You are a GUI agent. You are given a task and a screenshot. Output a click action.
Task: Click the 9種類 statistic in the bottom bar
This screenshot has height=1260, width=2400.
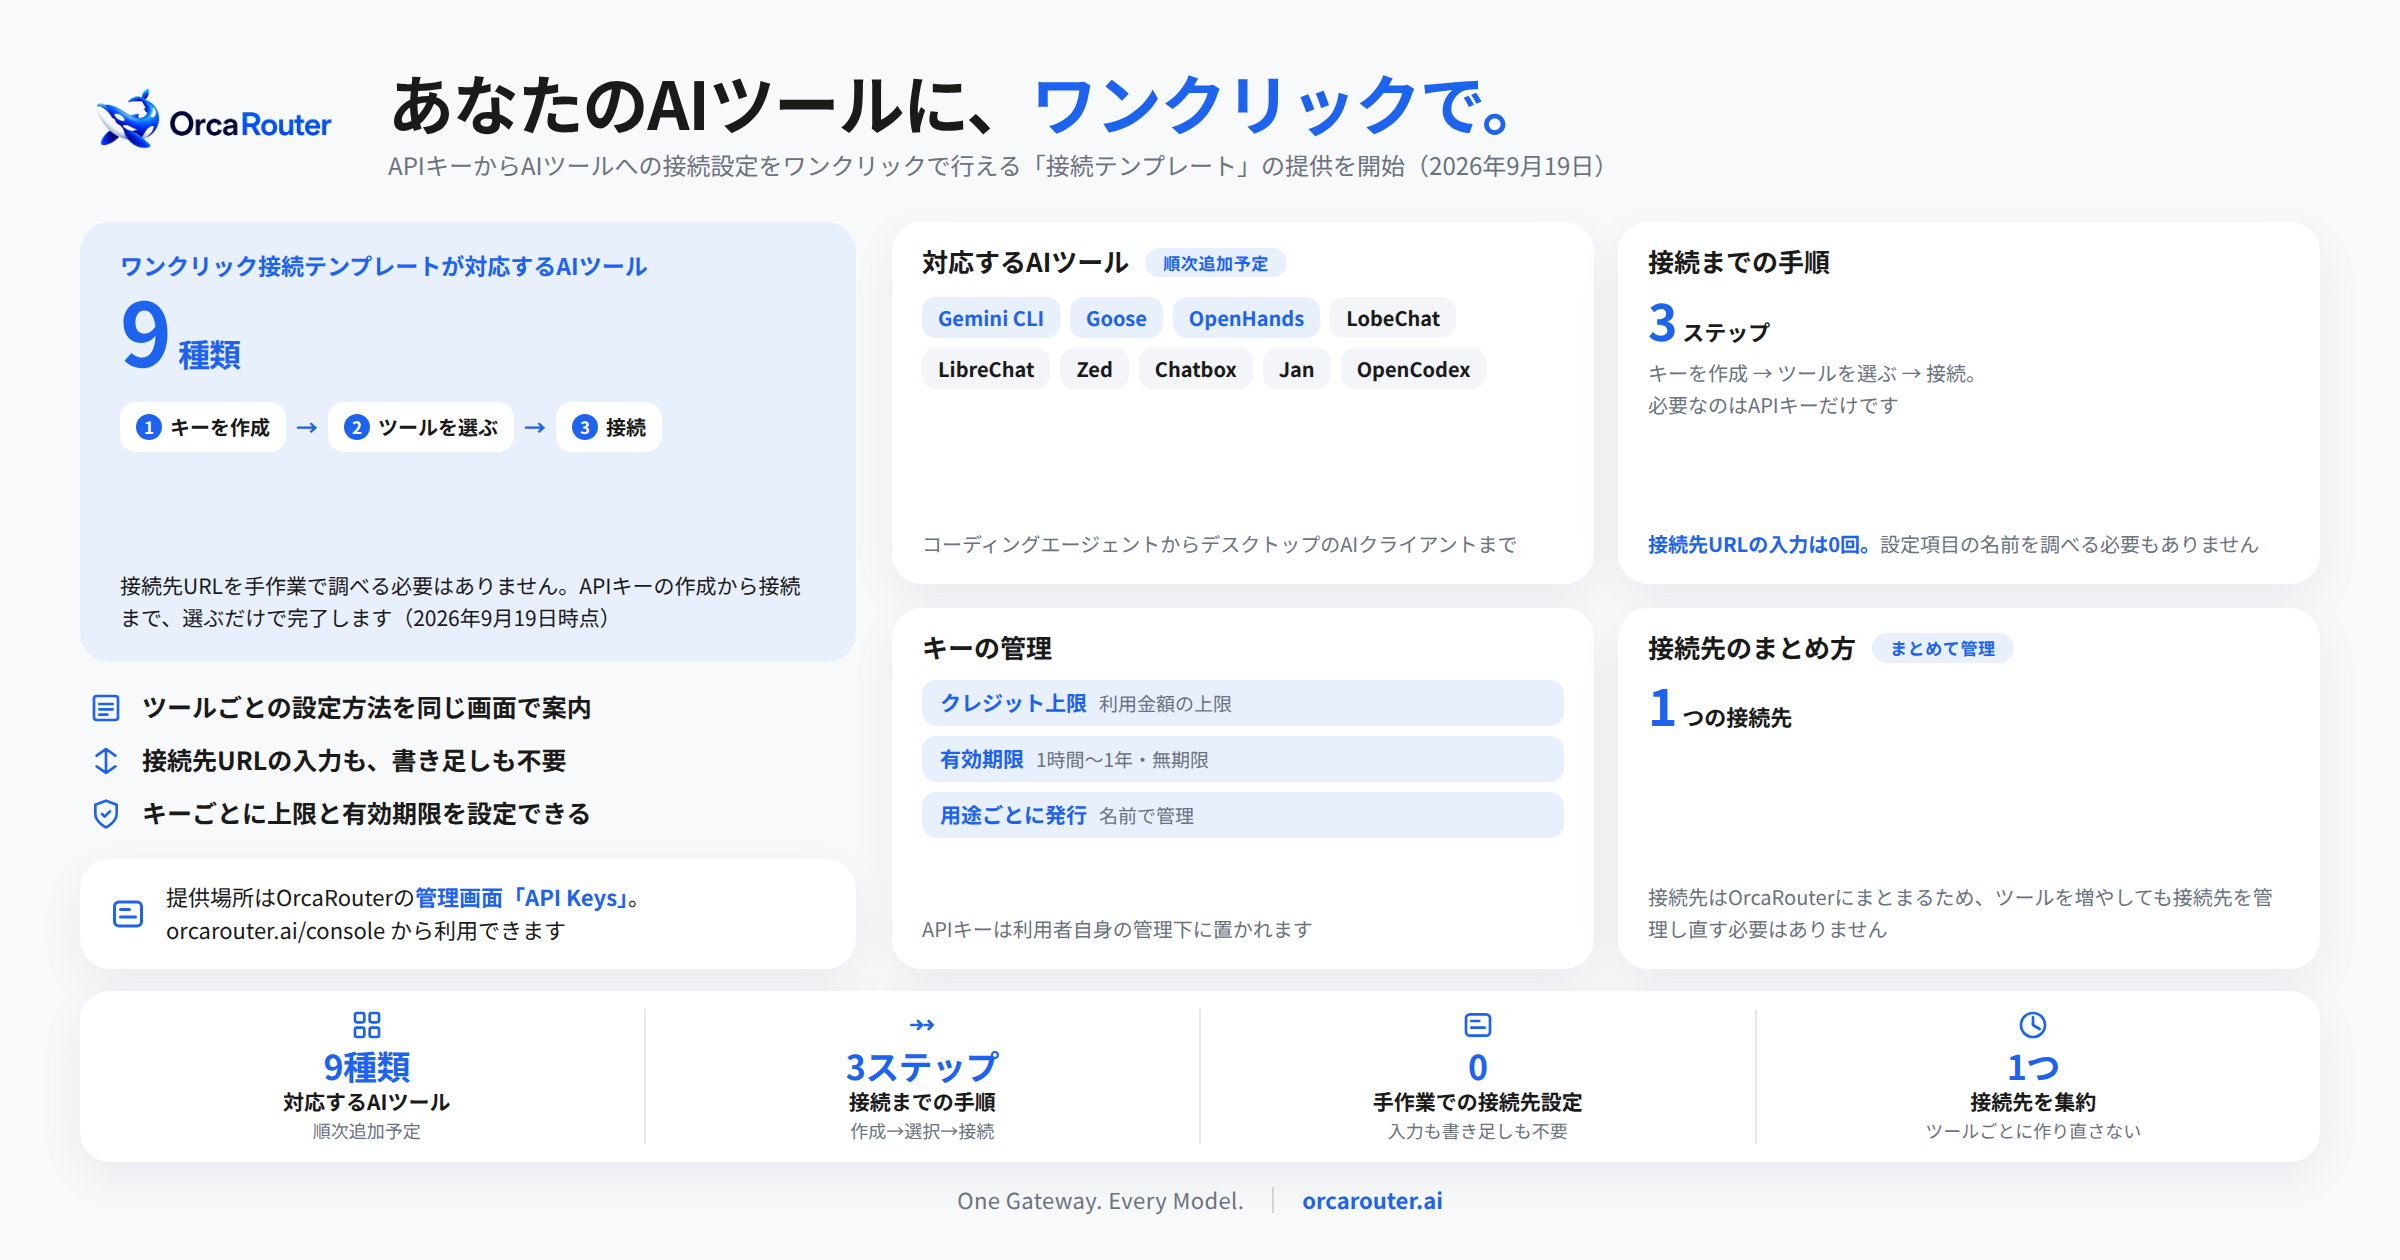tap(367, 1068)
